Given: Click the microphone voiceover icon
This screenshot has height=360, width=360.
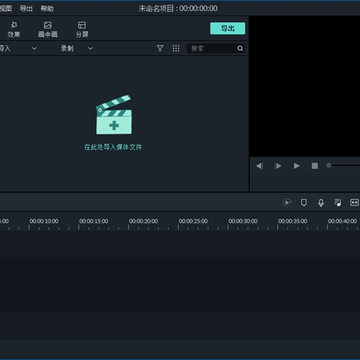Looking at the screenshot, I should coord(321,203).
